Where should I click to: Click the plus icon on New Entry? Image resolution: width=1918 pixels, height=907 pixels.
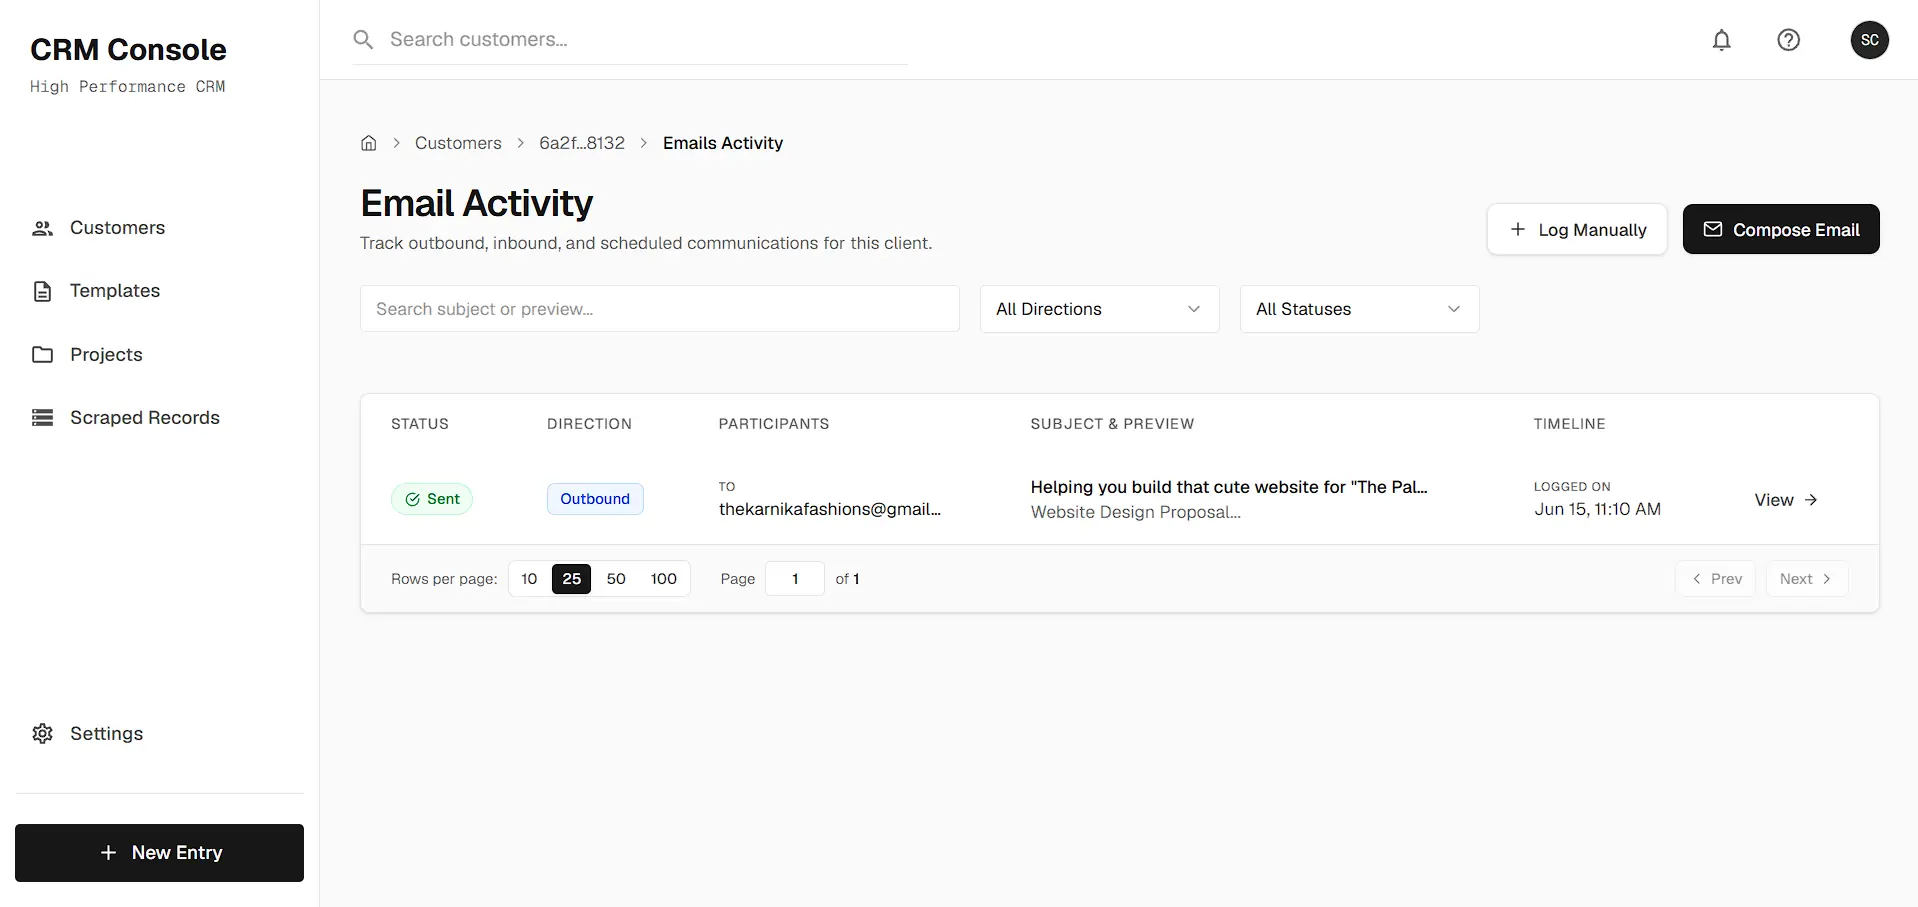109,853
